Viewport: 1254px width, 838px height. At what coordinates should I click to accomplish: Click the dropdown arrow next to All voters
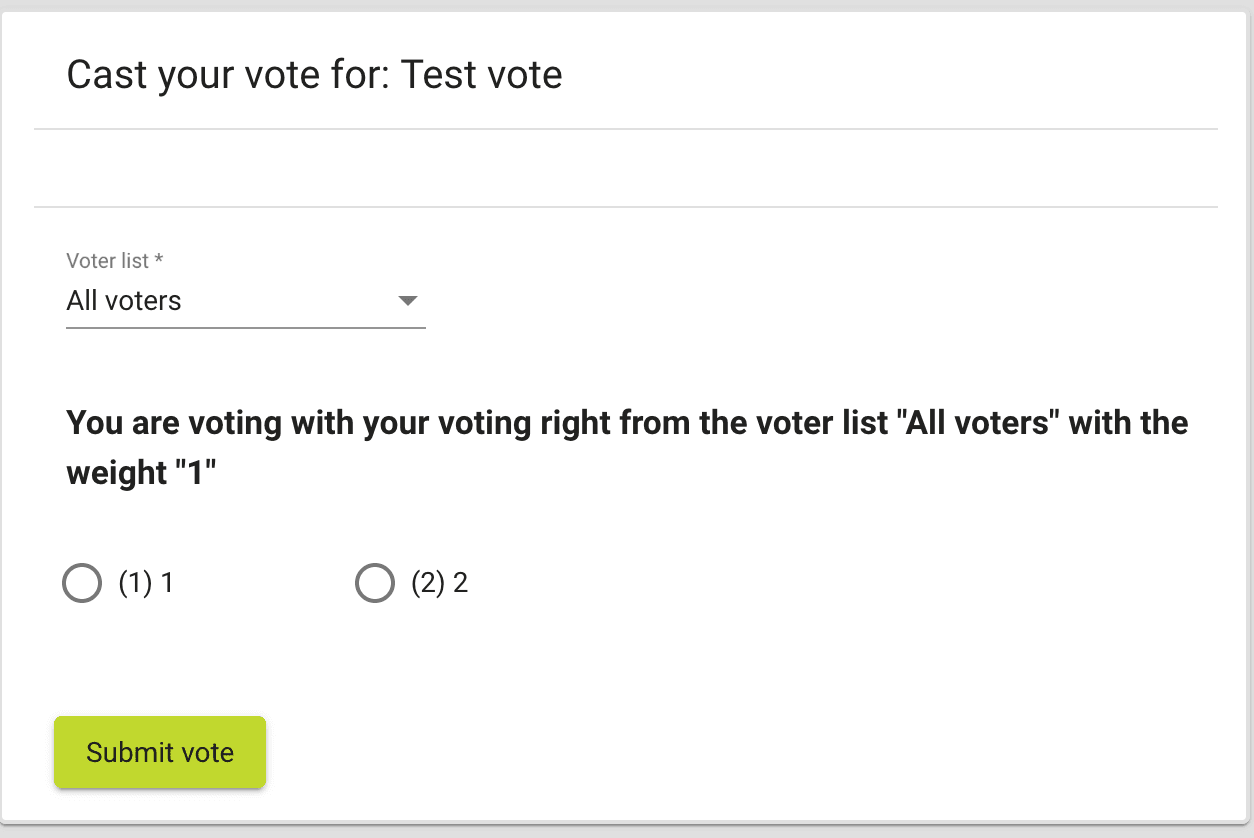click(x=408, y=301)
